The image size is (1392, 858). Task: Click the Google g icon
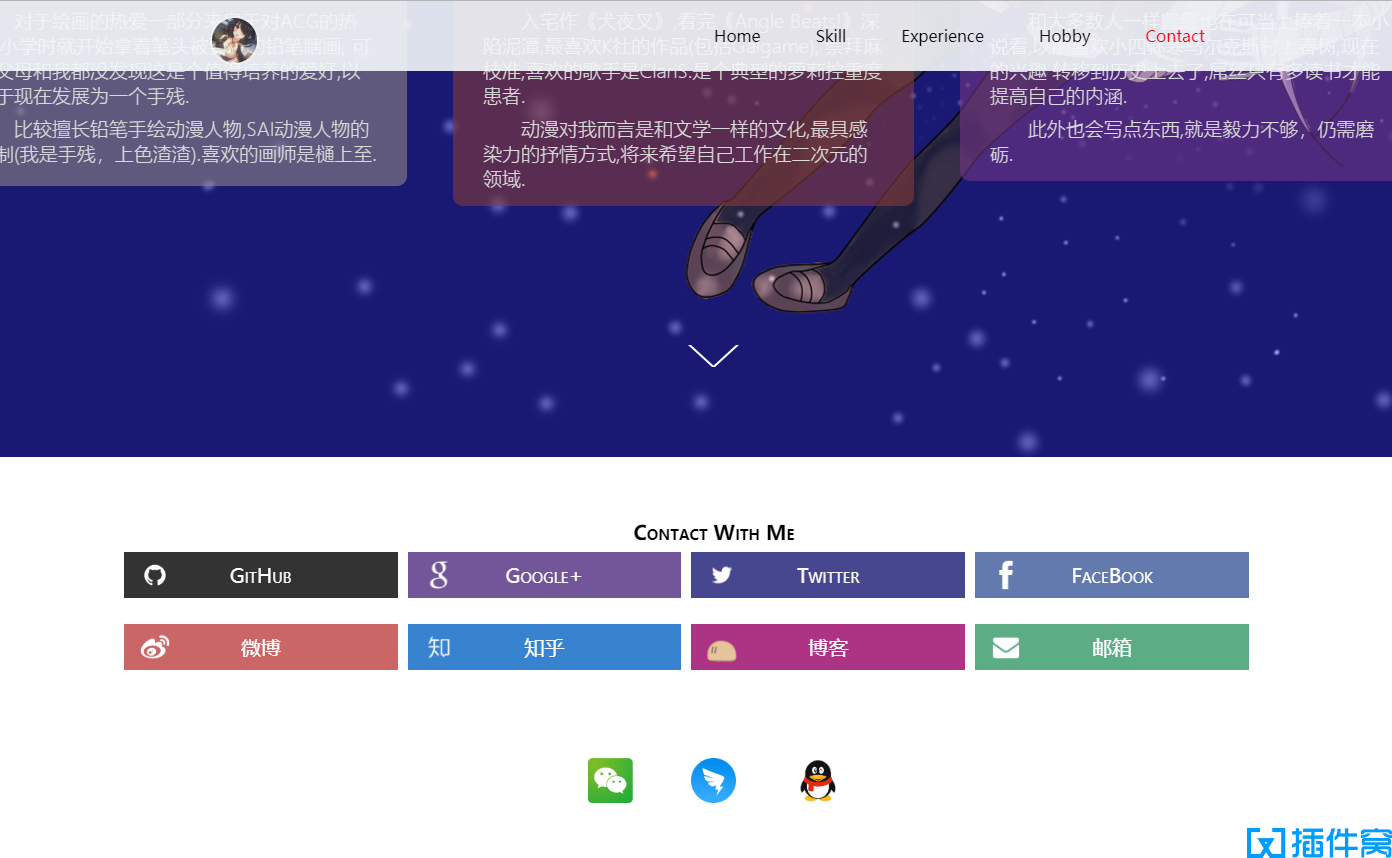[x=438, y=575]
